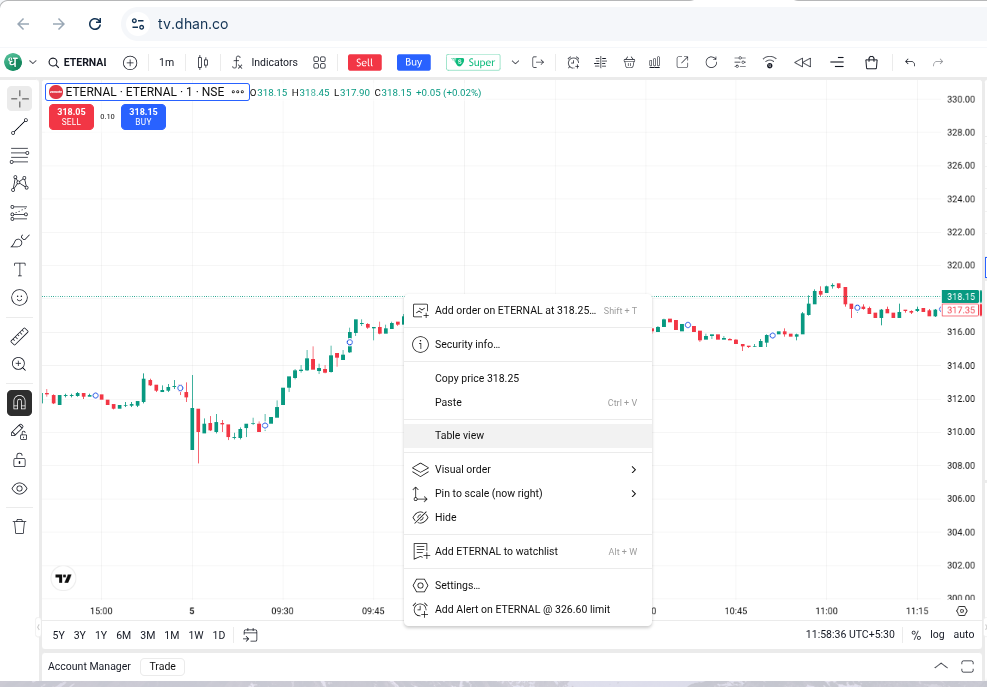
Task: Start bar replay with the rewind icon
Action: pyautogui.click(x=803, y=62)
